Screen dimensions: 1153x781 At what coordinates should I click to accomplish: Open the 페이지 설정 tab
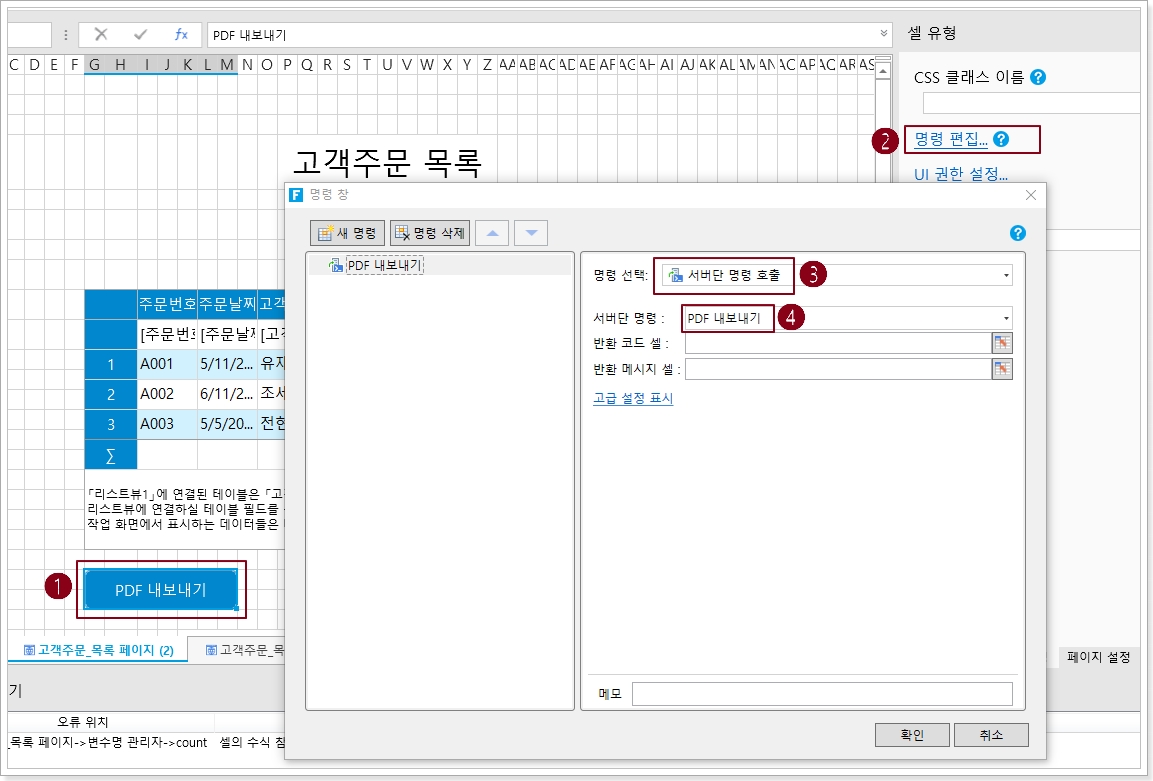(x=1098, y=657)
